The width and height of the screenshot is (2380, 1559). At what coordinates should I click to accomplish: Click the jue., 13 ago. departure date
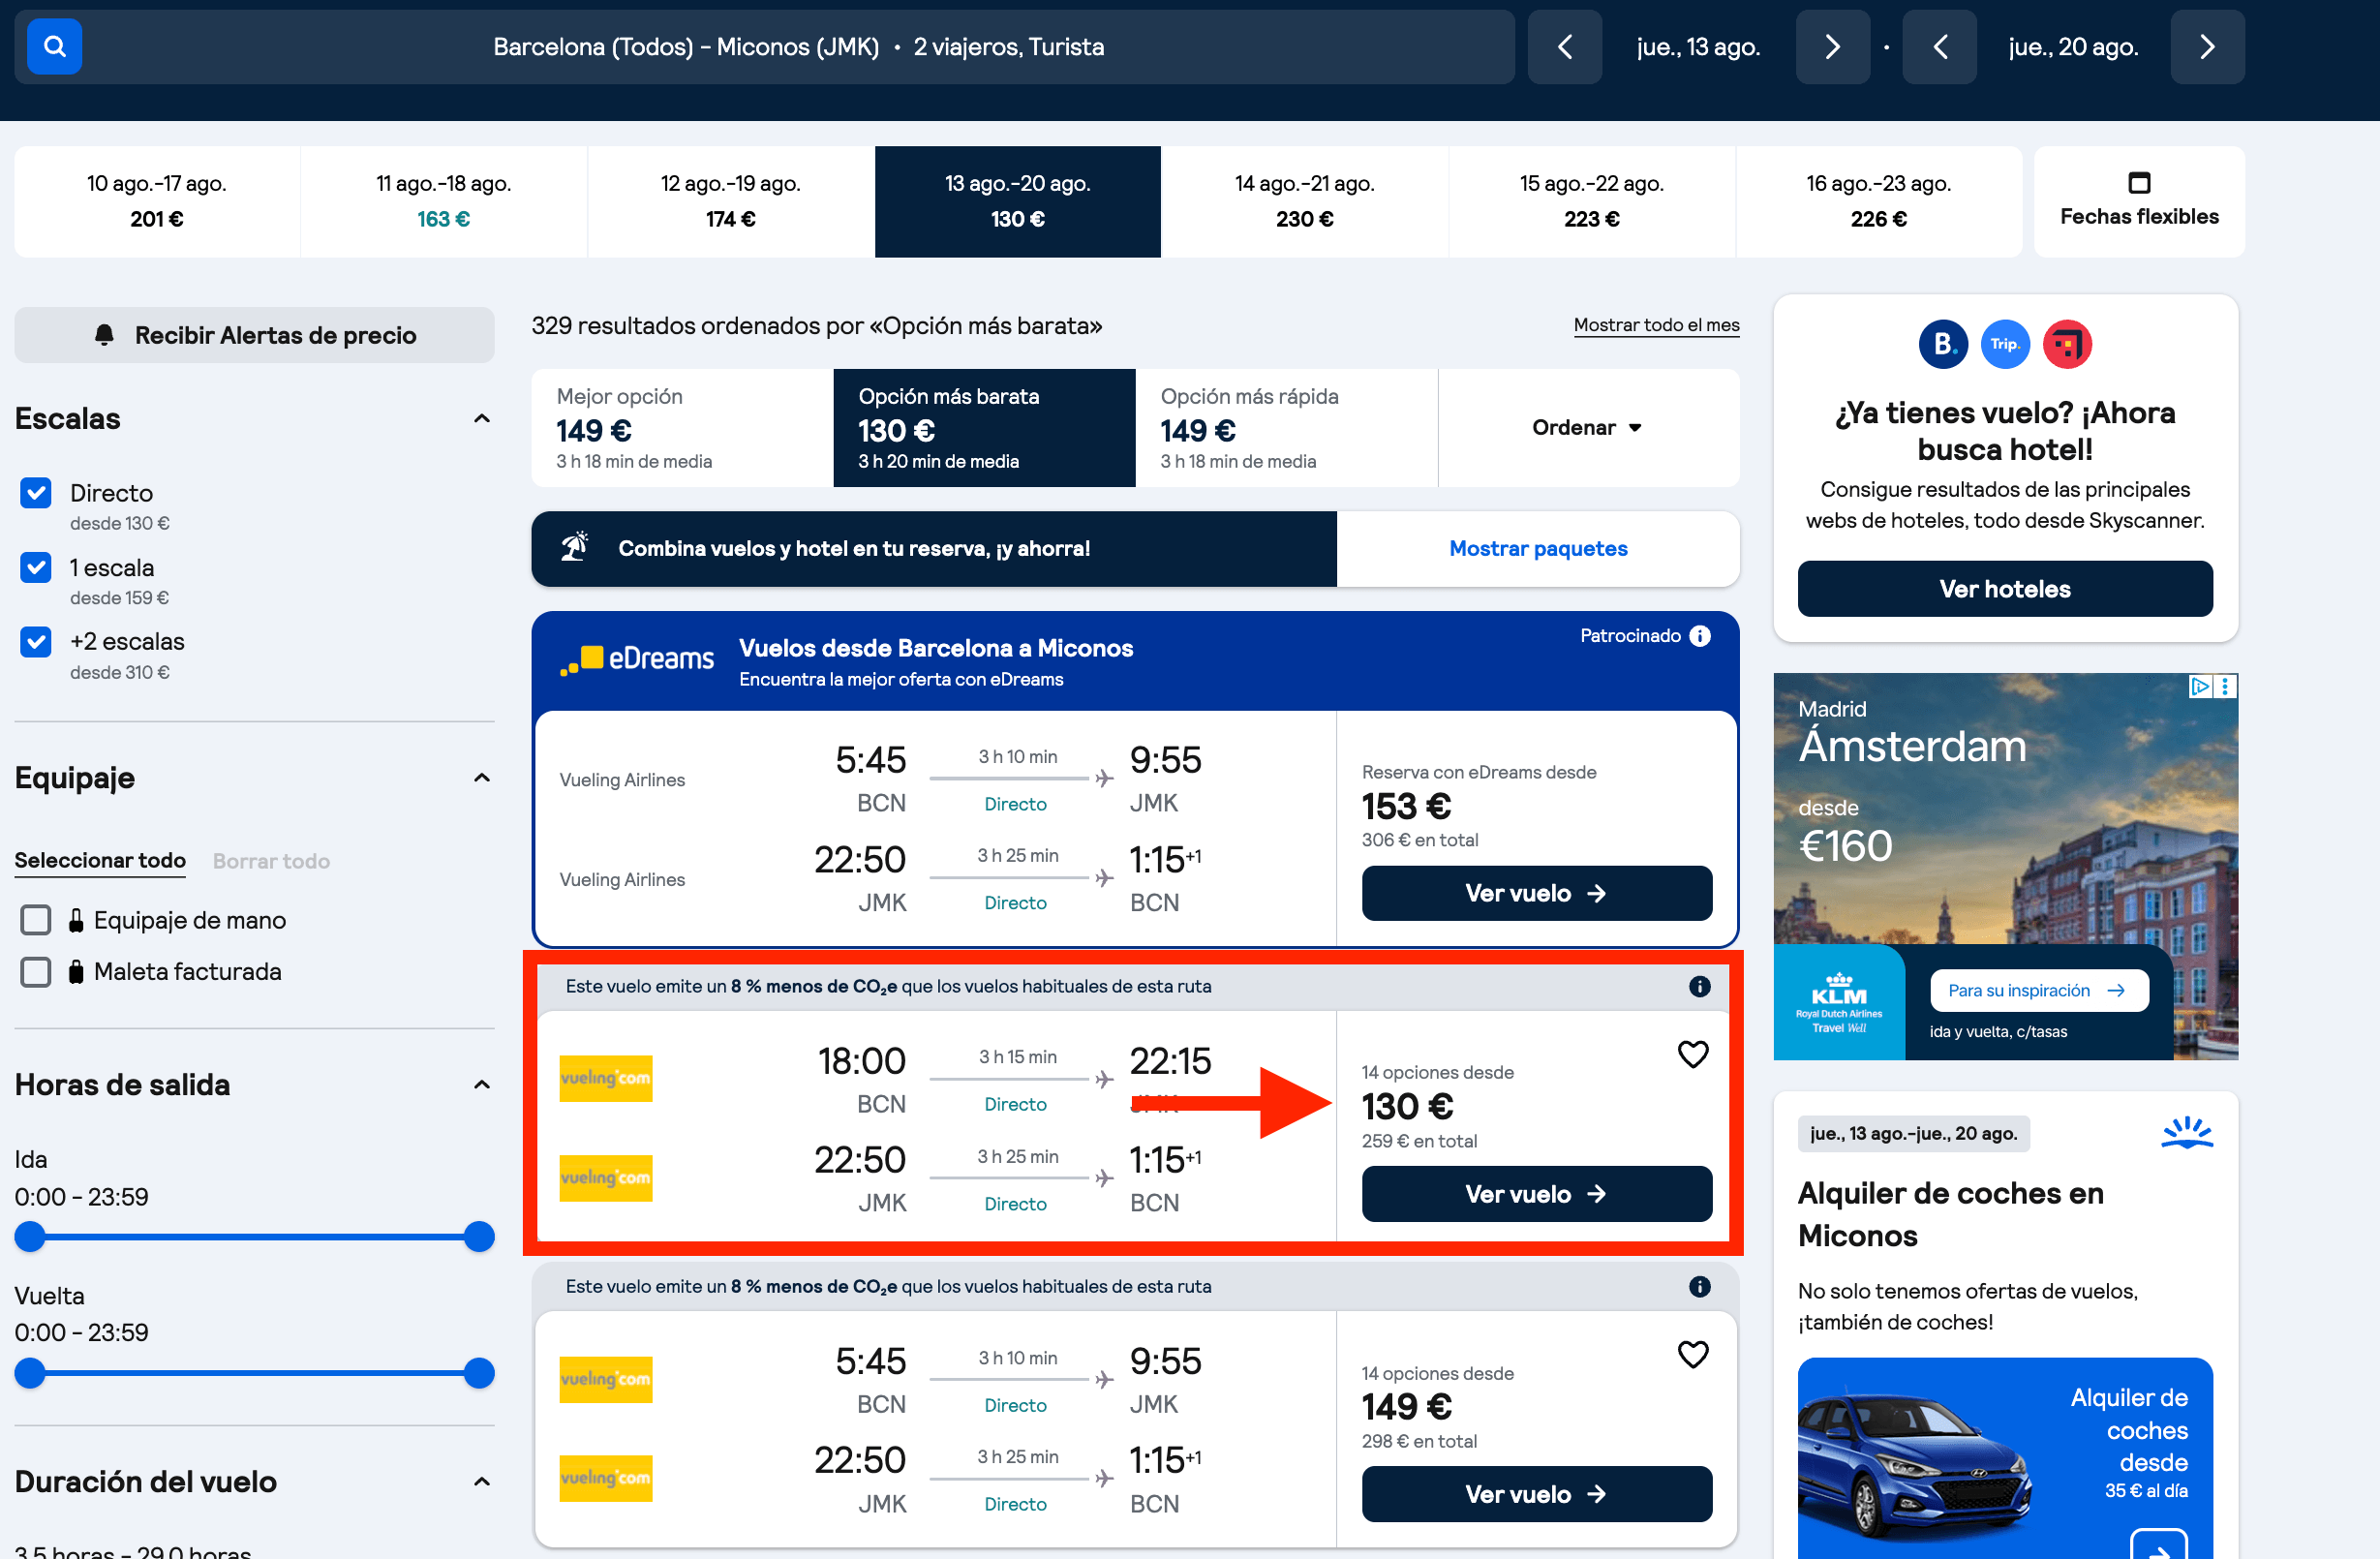coord(1698,47)
